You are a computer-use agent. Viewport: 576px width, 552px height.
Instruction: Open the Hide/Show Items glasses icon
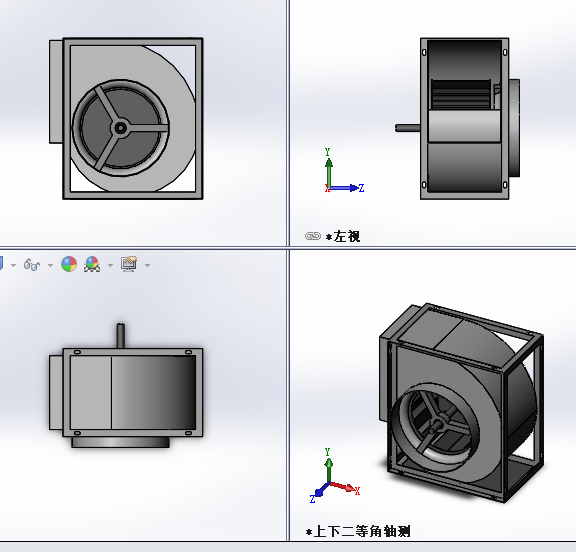coord(32,264)
